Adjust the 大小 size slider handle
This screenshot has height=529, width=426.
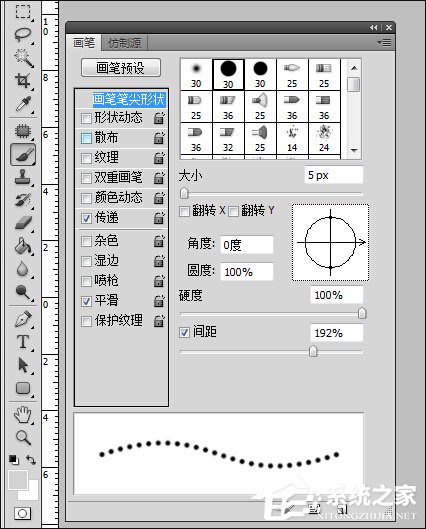point(184,193)
